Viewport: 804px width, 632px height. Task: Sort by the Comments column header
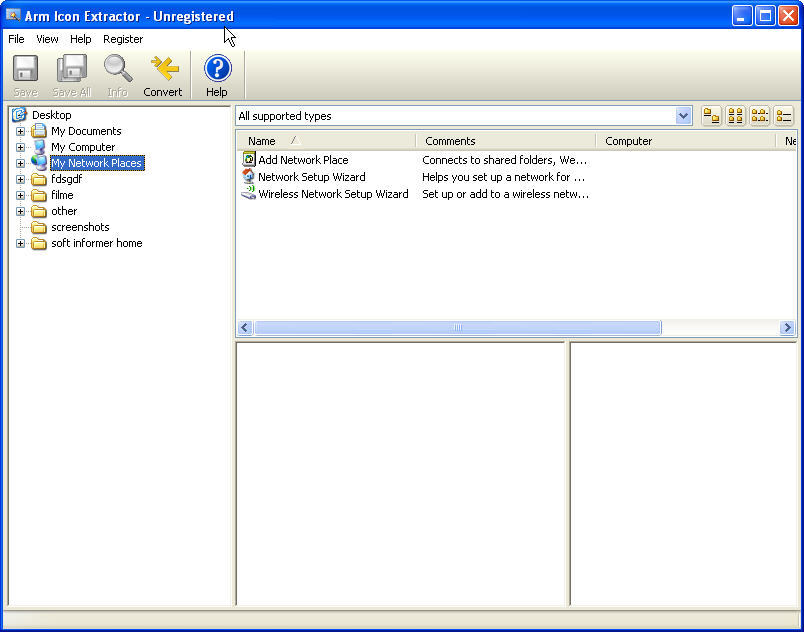(x=506, y=140)
